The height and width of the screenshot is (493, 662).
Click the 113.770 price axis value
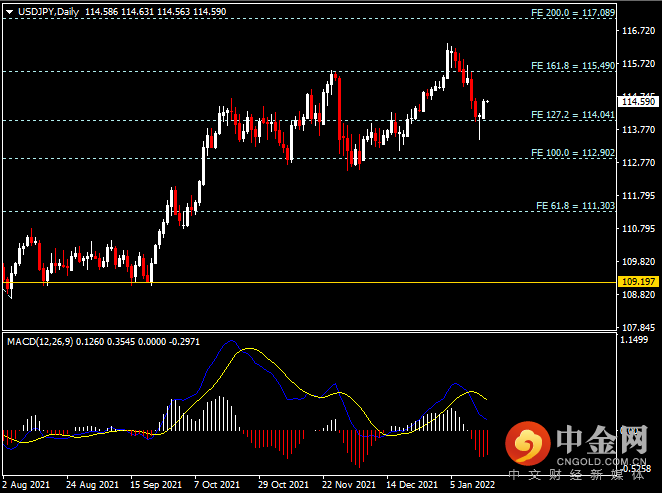pos(639,130)
